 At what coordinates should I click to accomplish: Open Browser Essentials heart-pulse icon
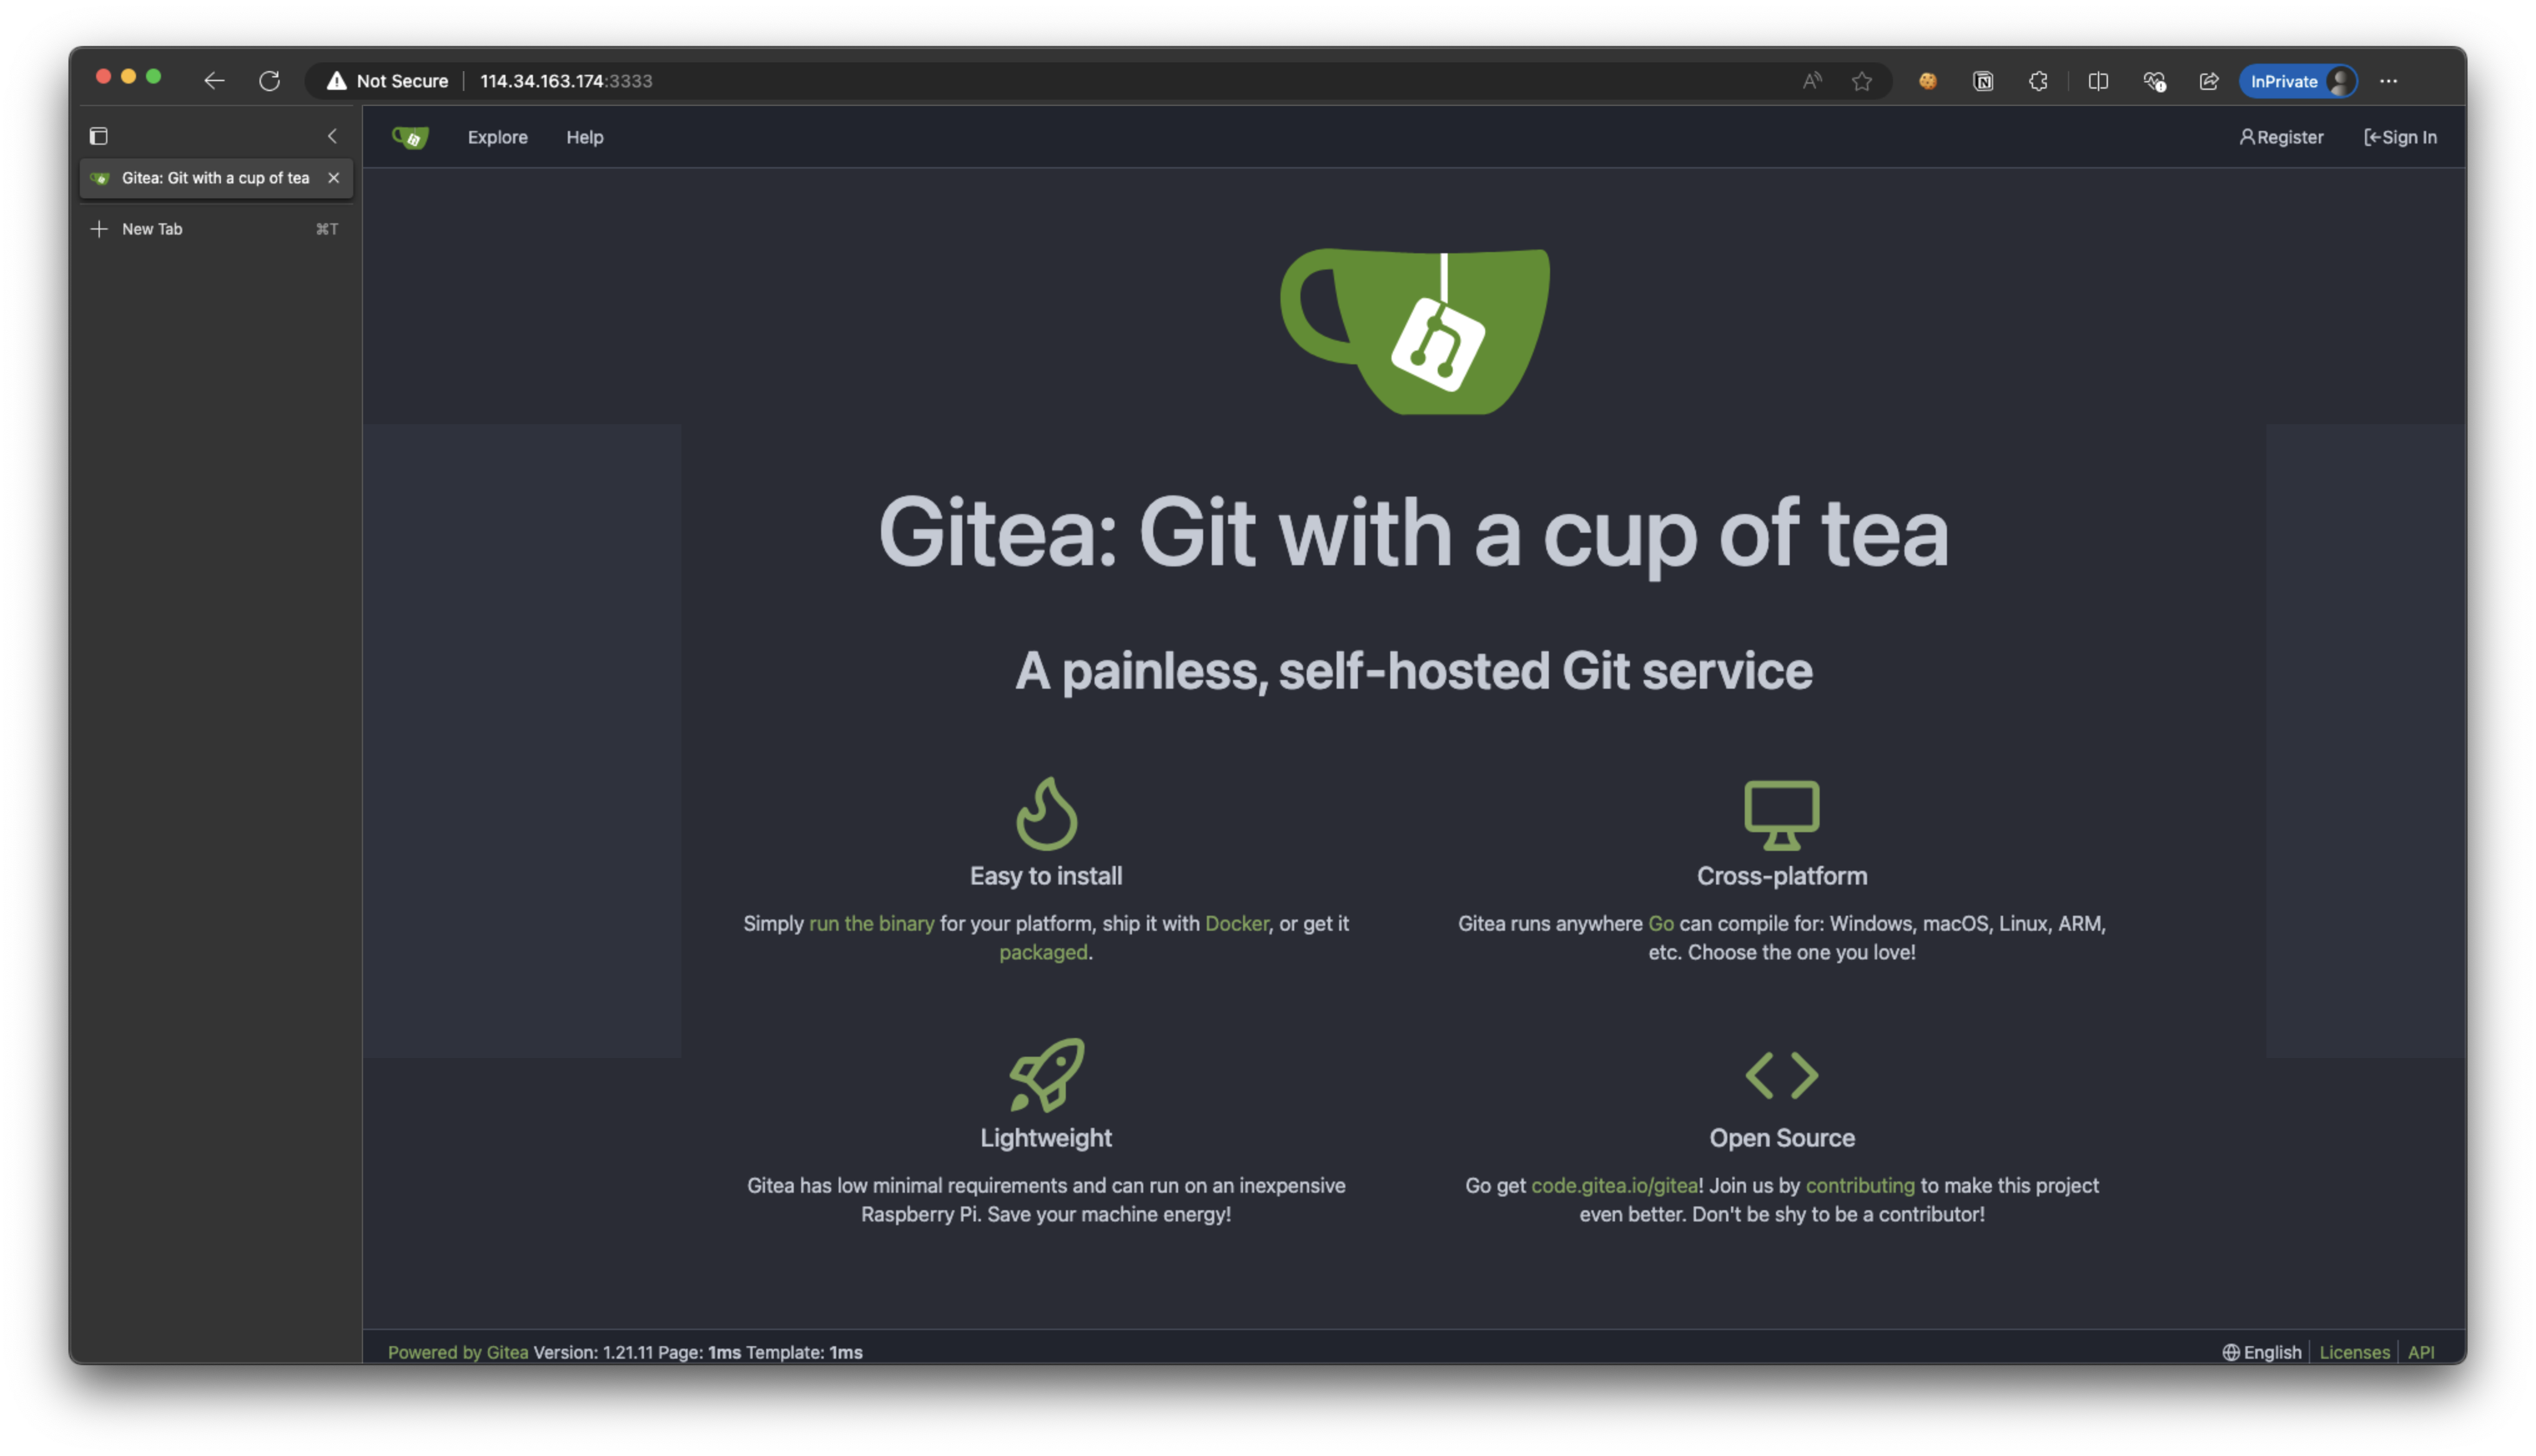pyautogui.click(x=2154, y=81)
